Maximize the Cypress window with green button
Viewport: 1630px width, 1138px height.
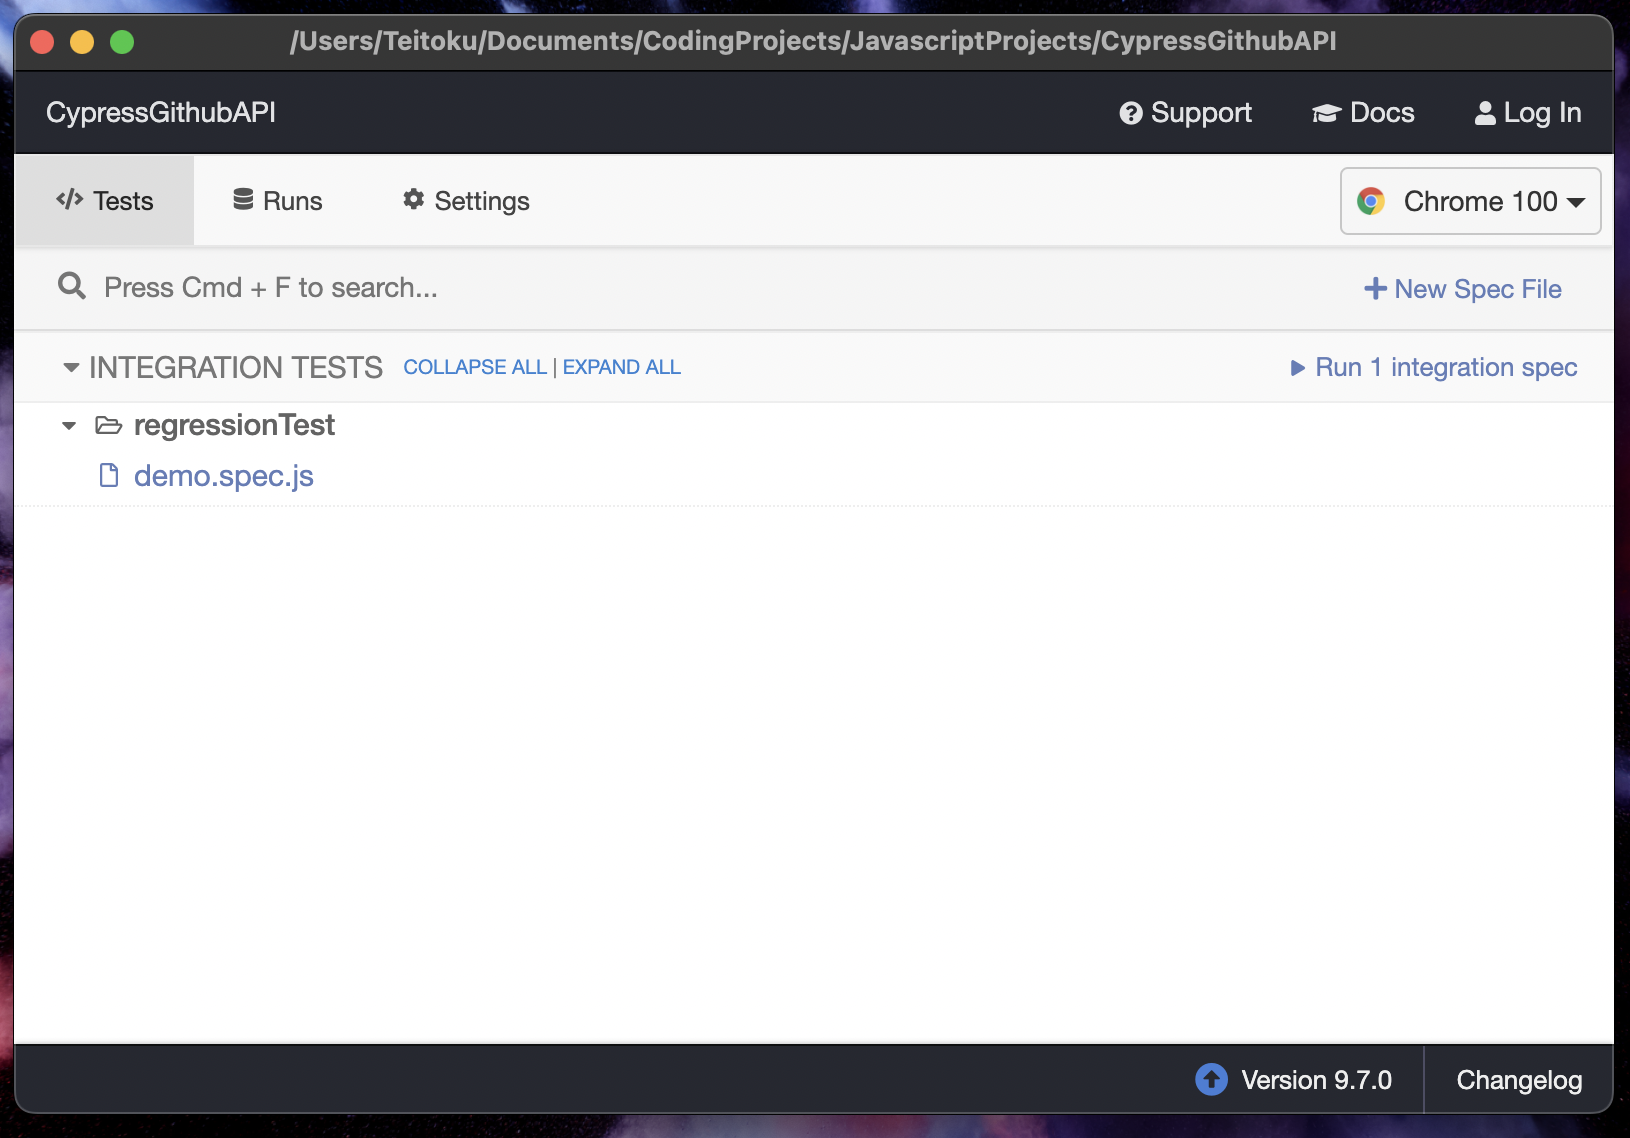(x=122, y=42)
